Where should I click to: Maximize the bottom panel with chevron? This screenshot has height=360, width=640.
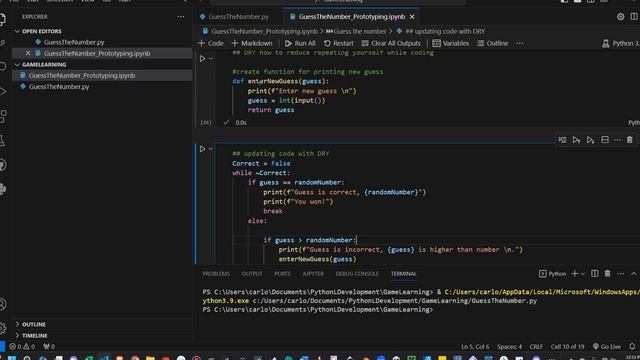click(x=633, y=274)
